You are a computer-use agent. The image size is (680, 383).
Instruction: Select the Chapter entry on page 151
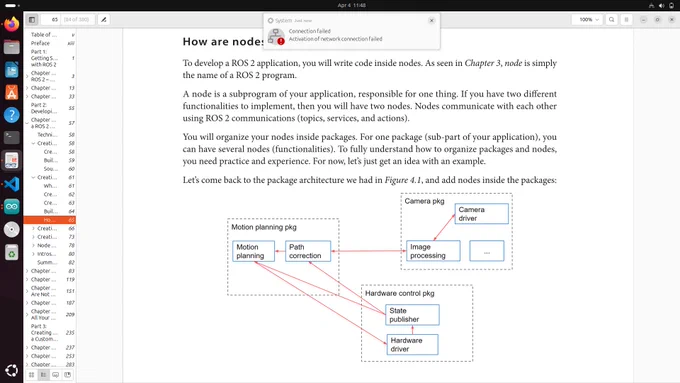pyautogui.click(x=50, y=291)
